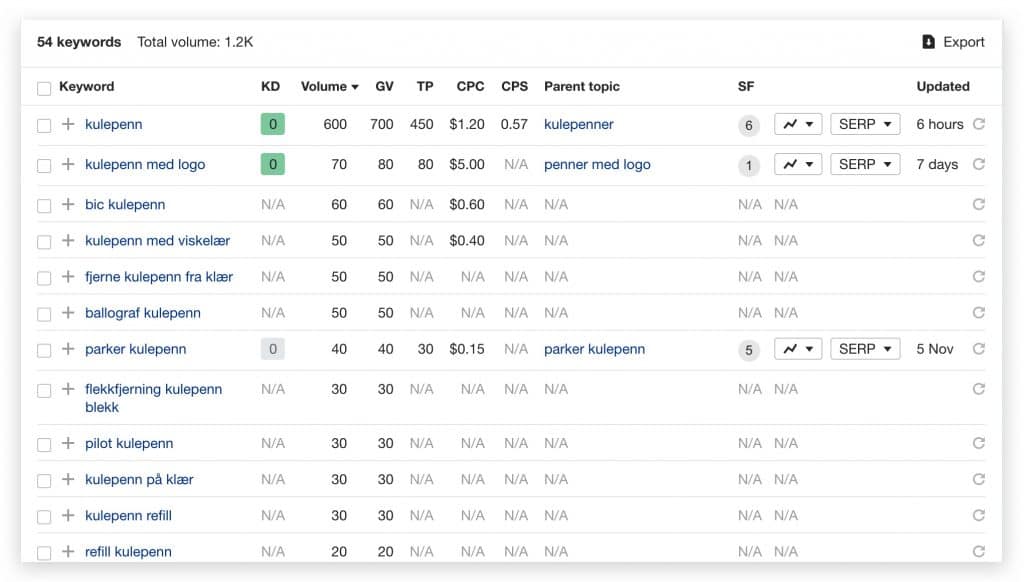This screenshot has height=582, width=1024.
Task: Refresh the parker kulepenn row
Action: tap(978, 349)
